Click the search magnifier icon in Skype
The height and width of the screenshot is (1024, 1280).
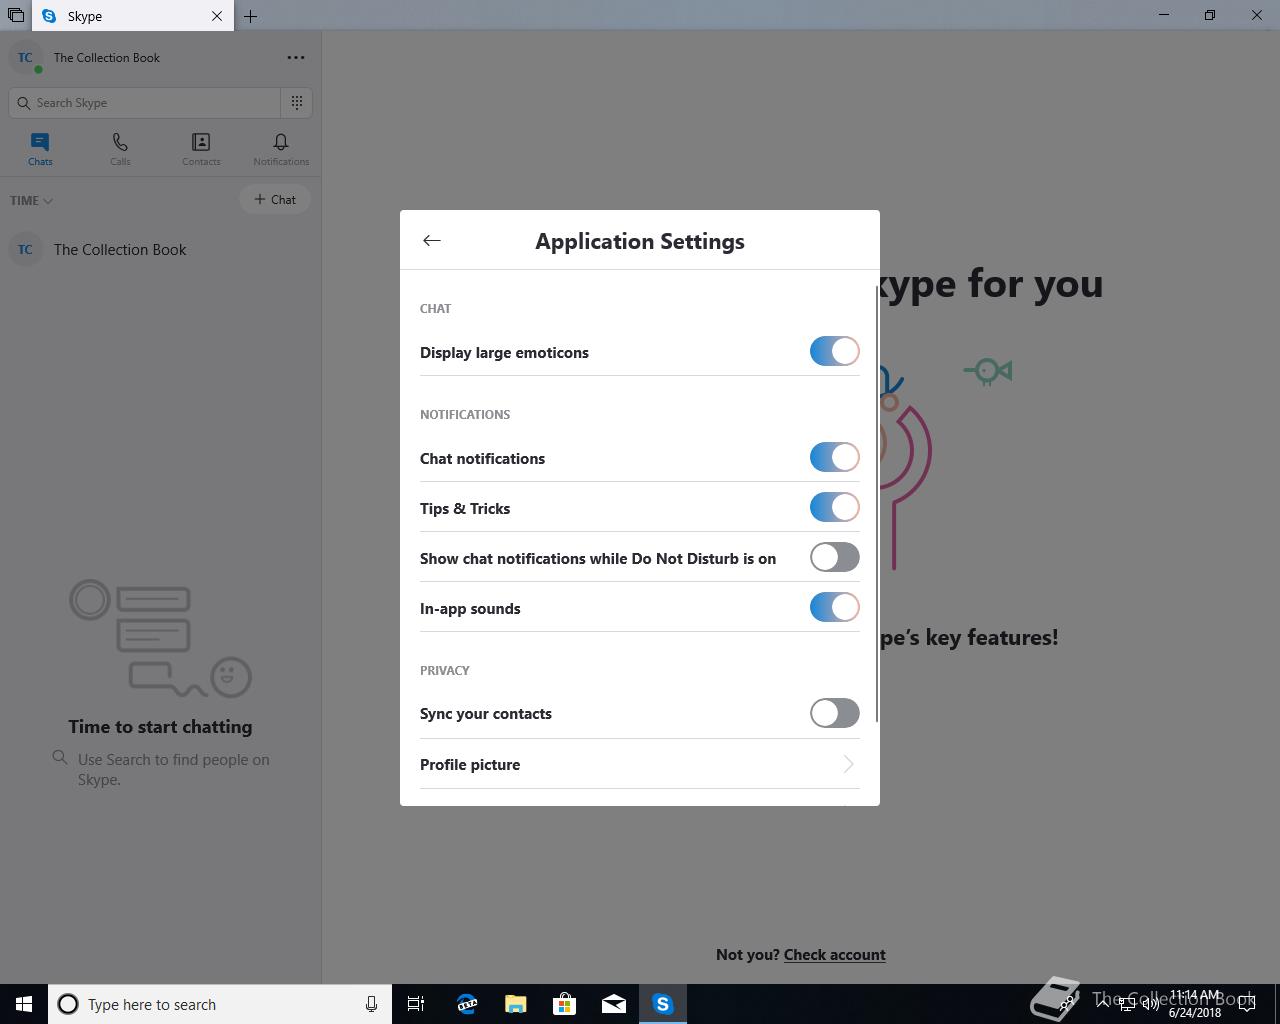(24, 102)
